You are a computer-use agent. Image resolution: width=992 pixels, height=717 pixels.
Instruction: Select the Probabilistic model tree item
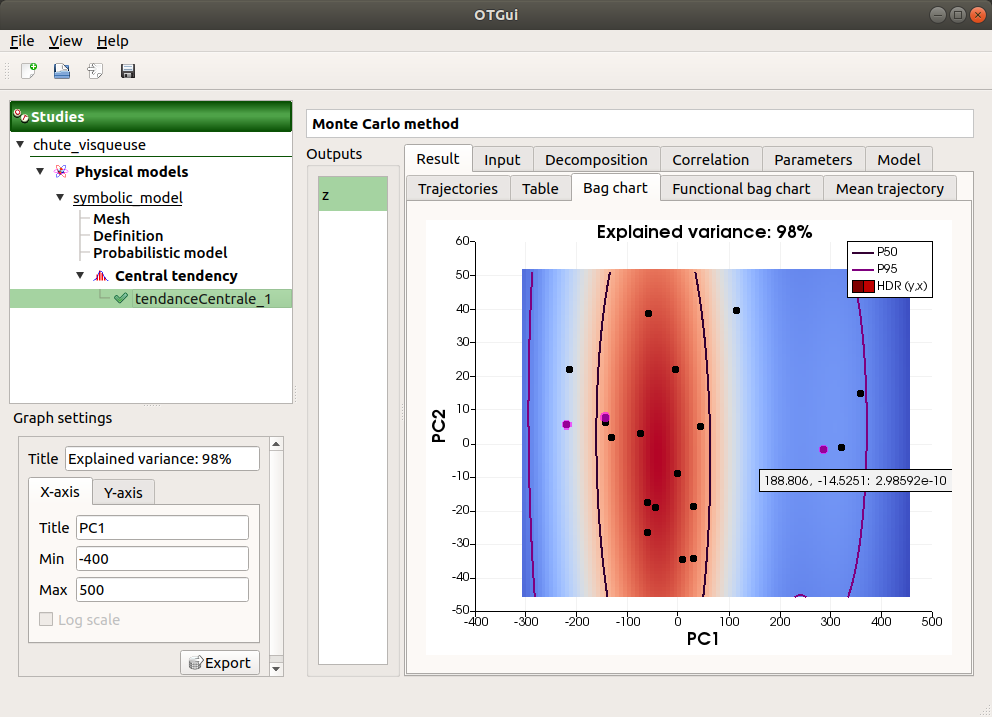160,253
